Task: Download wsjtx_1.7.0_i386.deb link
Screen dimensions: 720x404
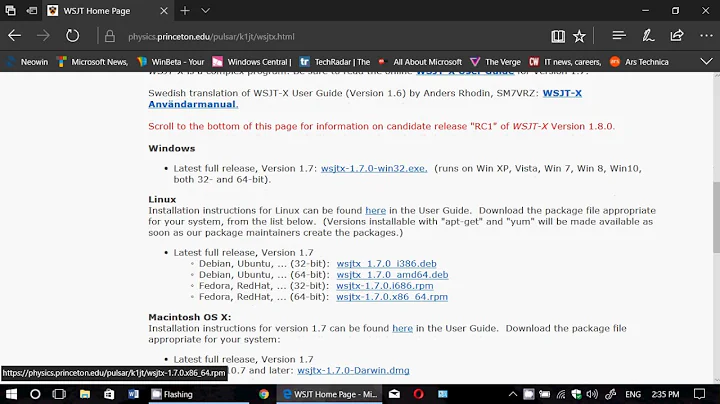Action: [386, 264]
